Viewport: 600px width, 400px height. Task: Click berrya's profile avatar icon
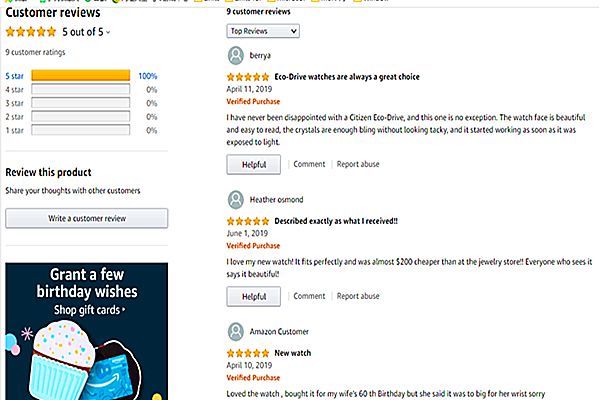(x=236, y=56)
